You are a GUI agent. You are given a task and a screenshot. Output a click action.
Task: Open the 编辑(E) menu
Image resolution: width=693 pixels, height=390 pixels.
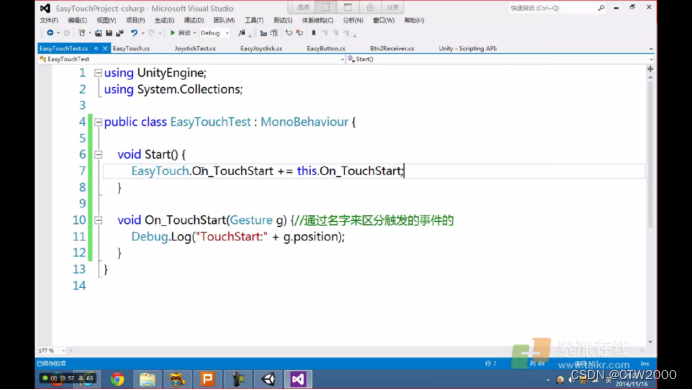point(77,20)
